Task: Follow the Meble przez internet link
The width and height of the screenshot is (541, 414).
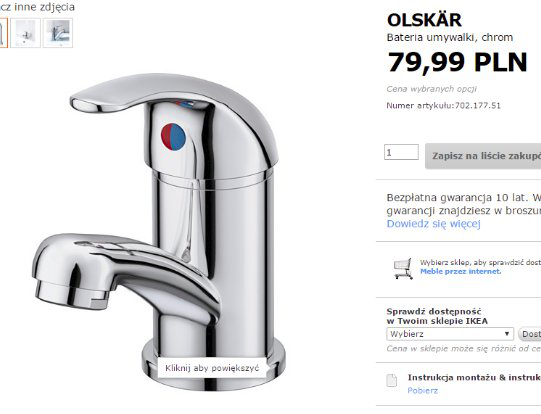Action: pyautogui.click(x=461, y=272)
